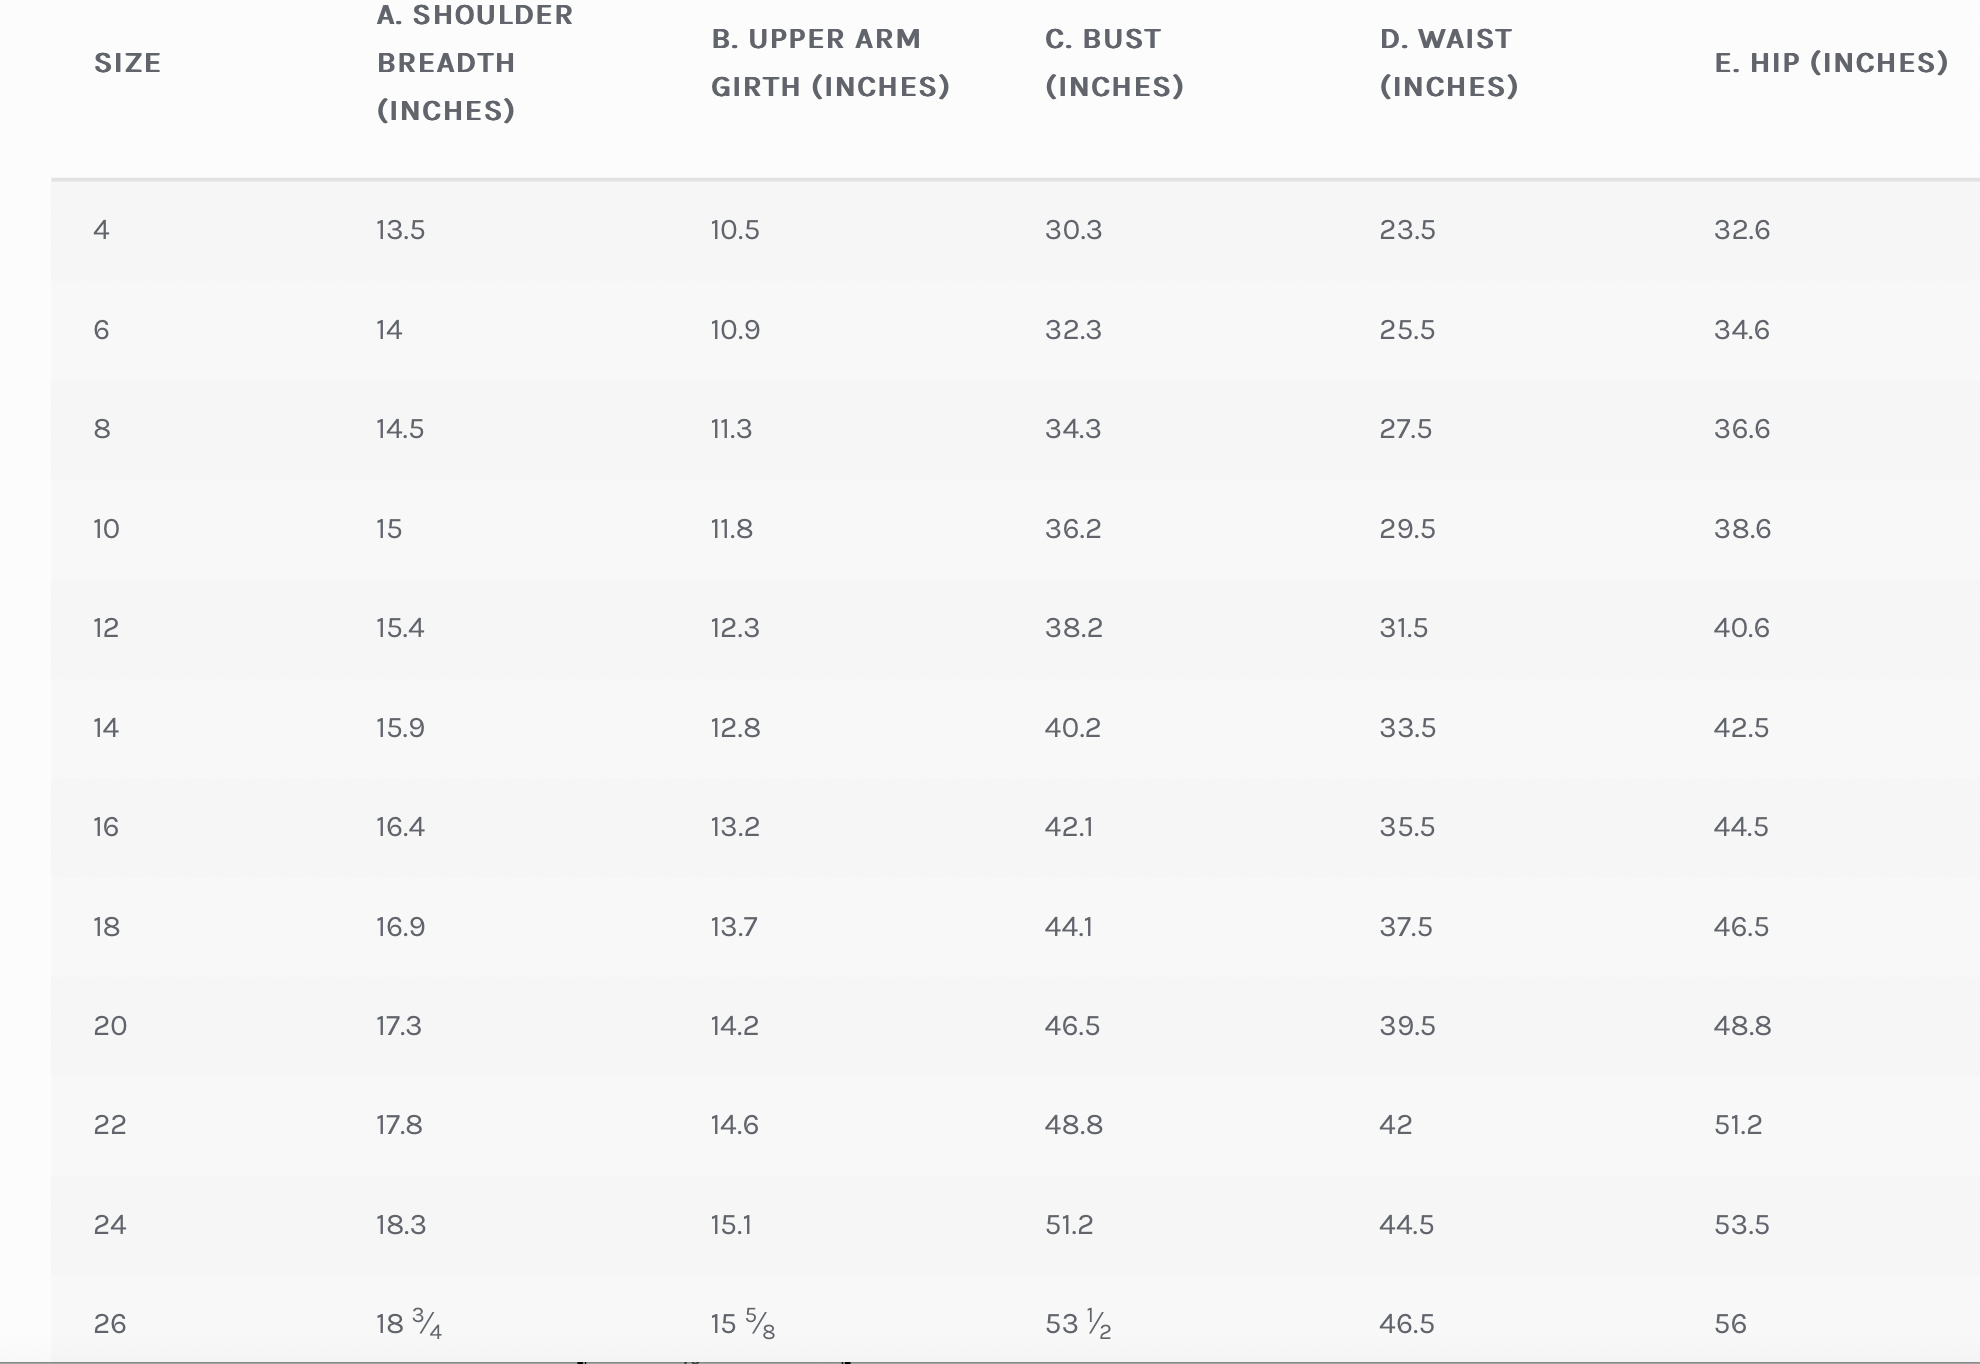Click the SIZE column header

[127, 63]
